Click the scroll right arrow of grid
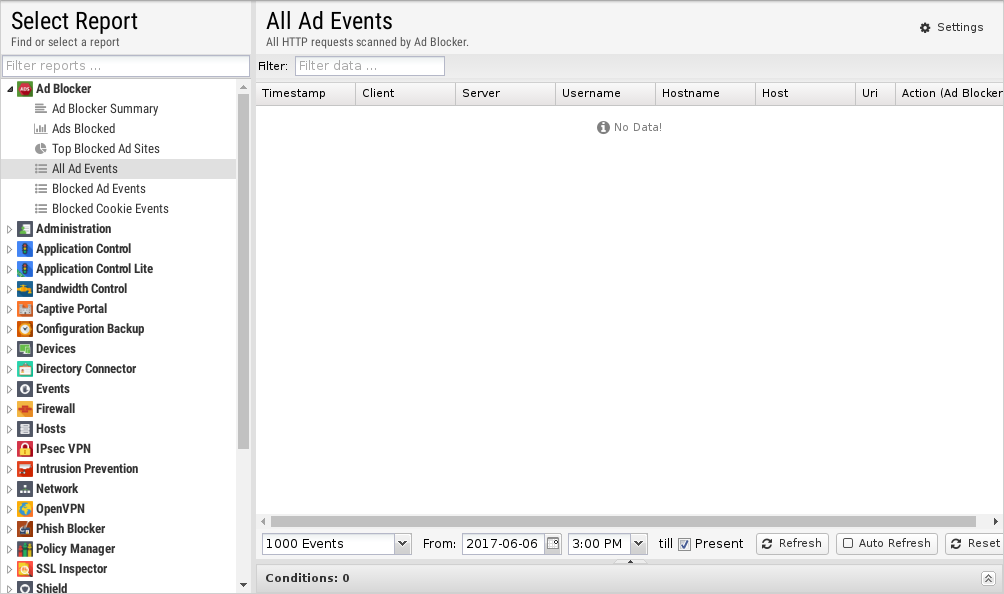Image resolution: width=1004 pixels, height=594 pixels. [x=996, y=522]
